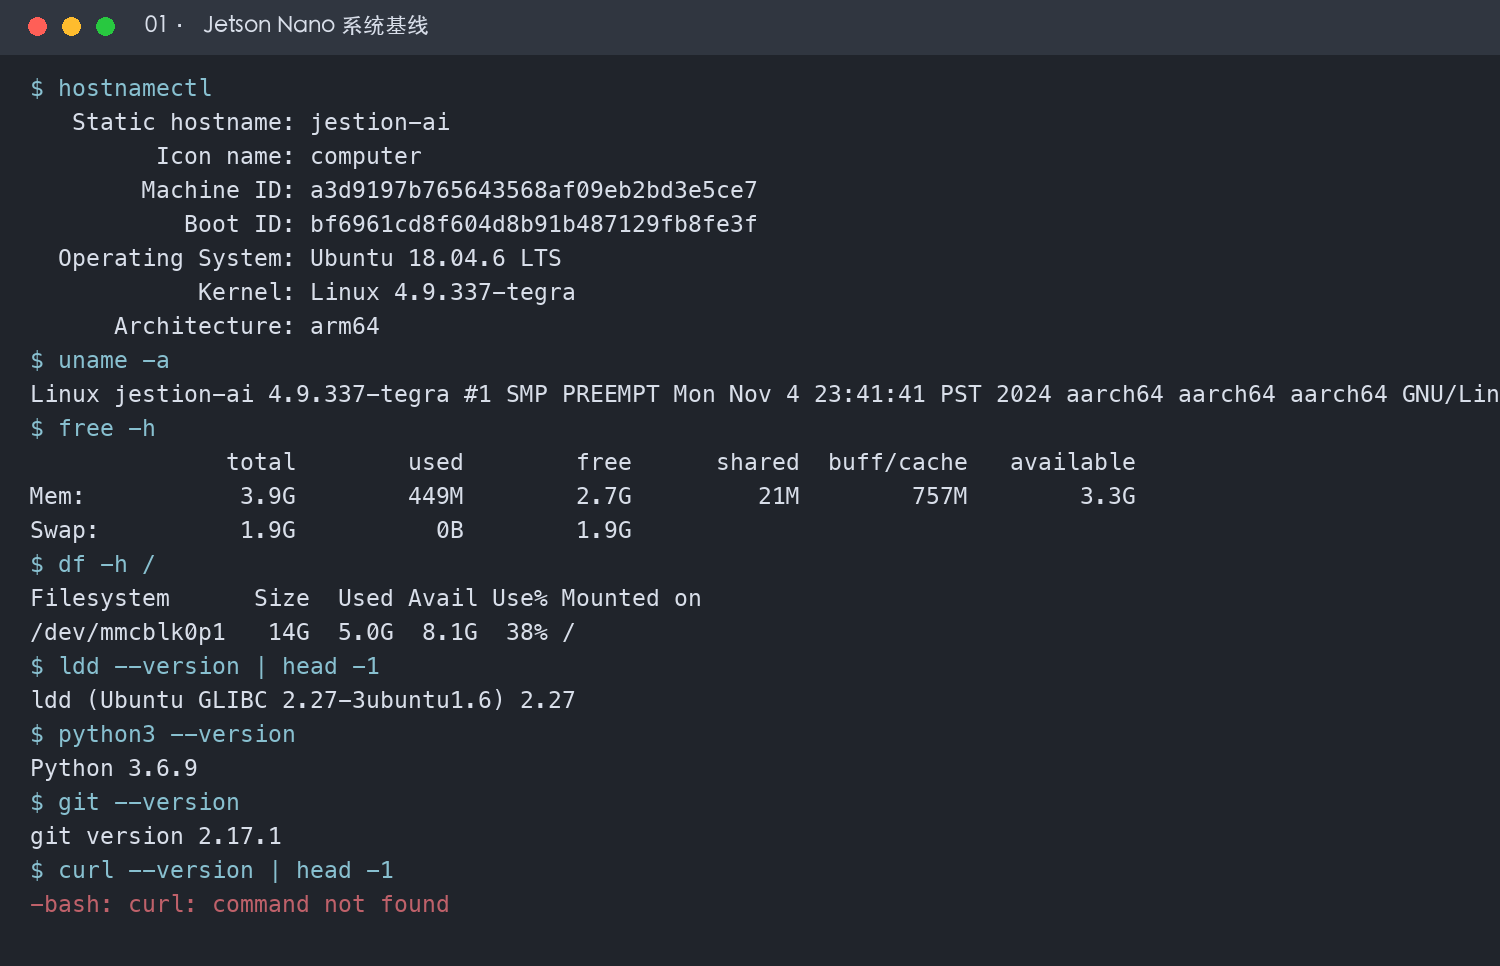1500x966 pixels.
Task: Click the red close window button
Action: [38, 26]
